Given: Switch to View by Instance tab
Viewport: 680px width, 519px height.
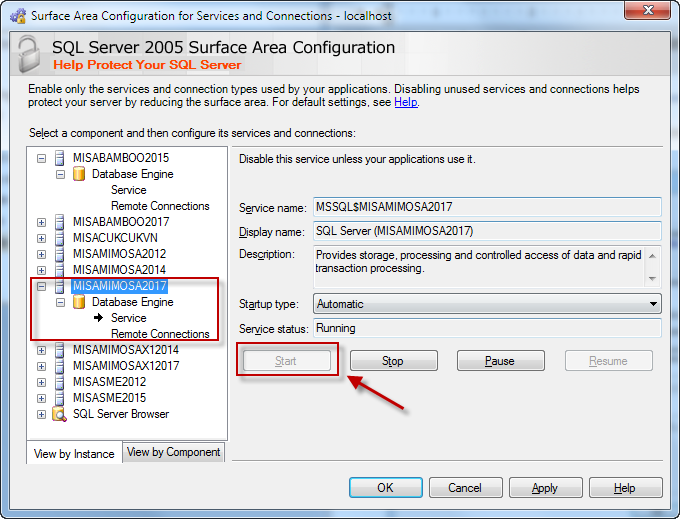Looking at the screenshot, I should click(x=74, y=454).
